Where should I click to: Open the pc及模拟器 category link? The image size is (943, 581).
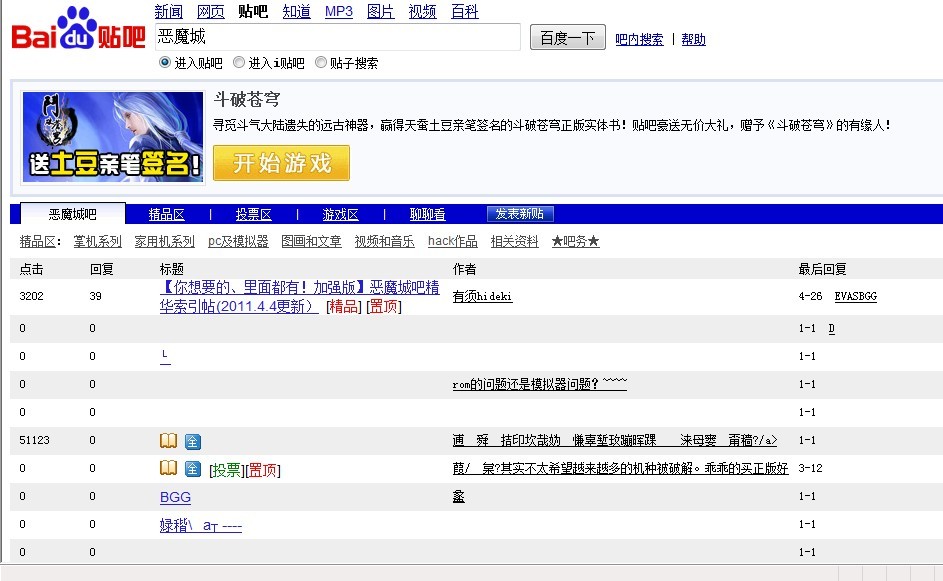pos(238,241)
